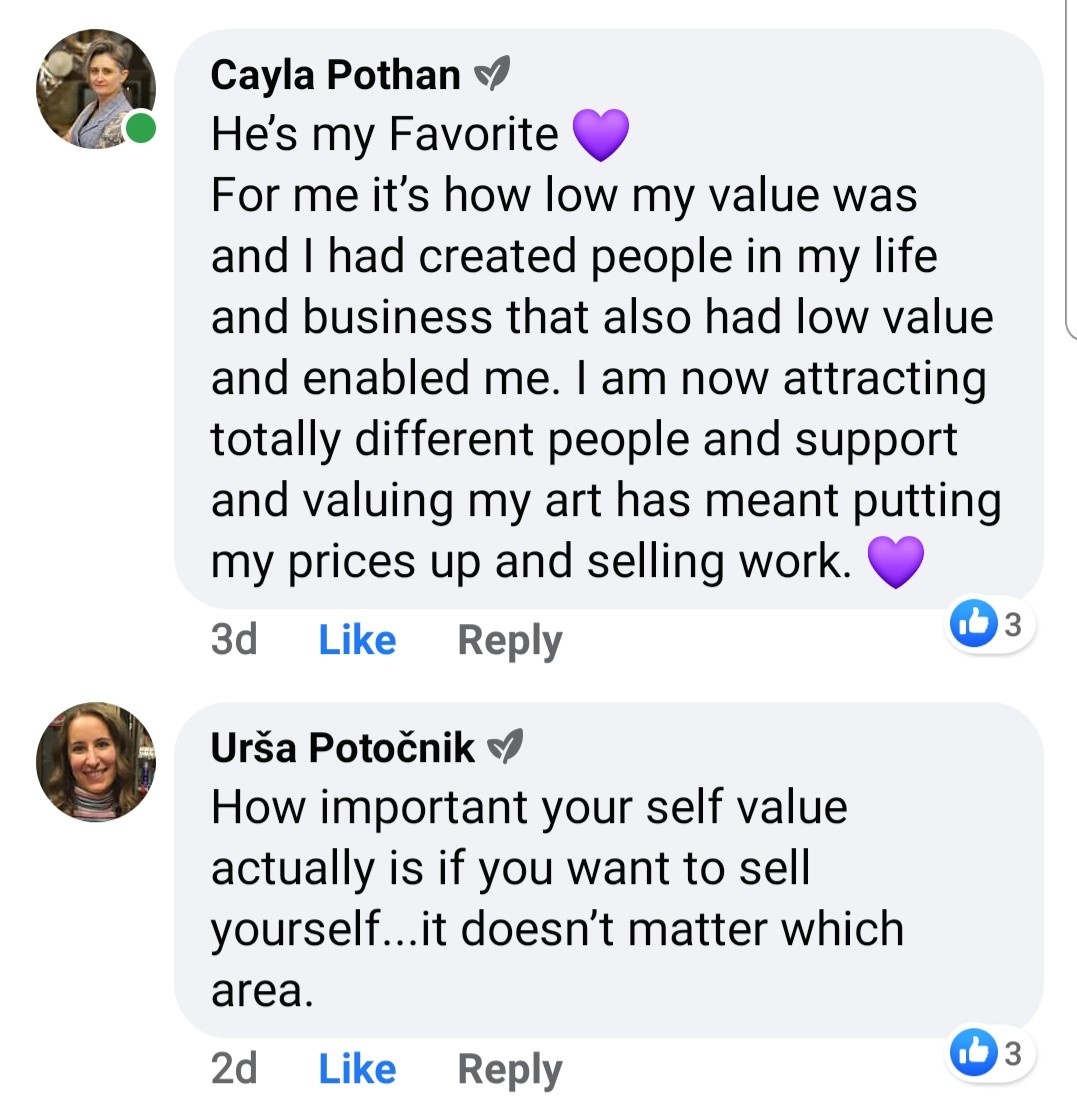This screenshot has height=1106, width=1077.
Task: Click leaf badge beside Urša Potočnik
Action: tap(505, 747)
